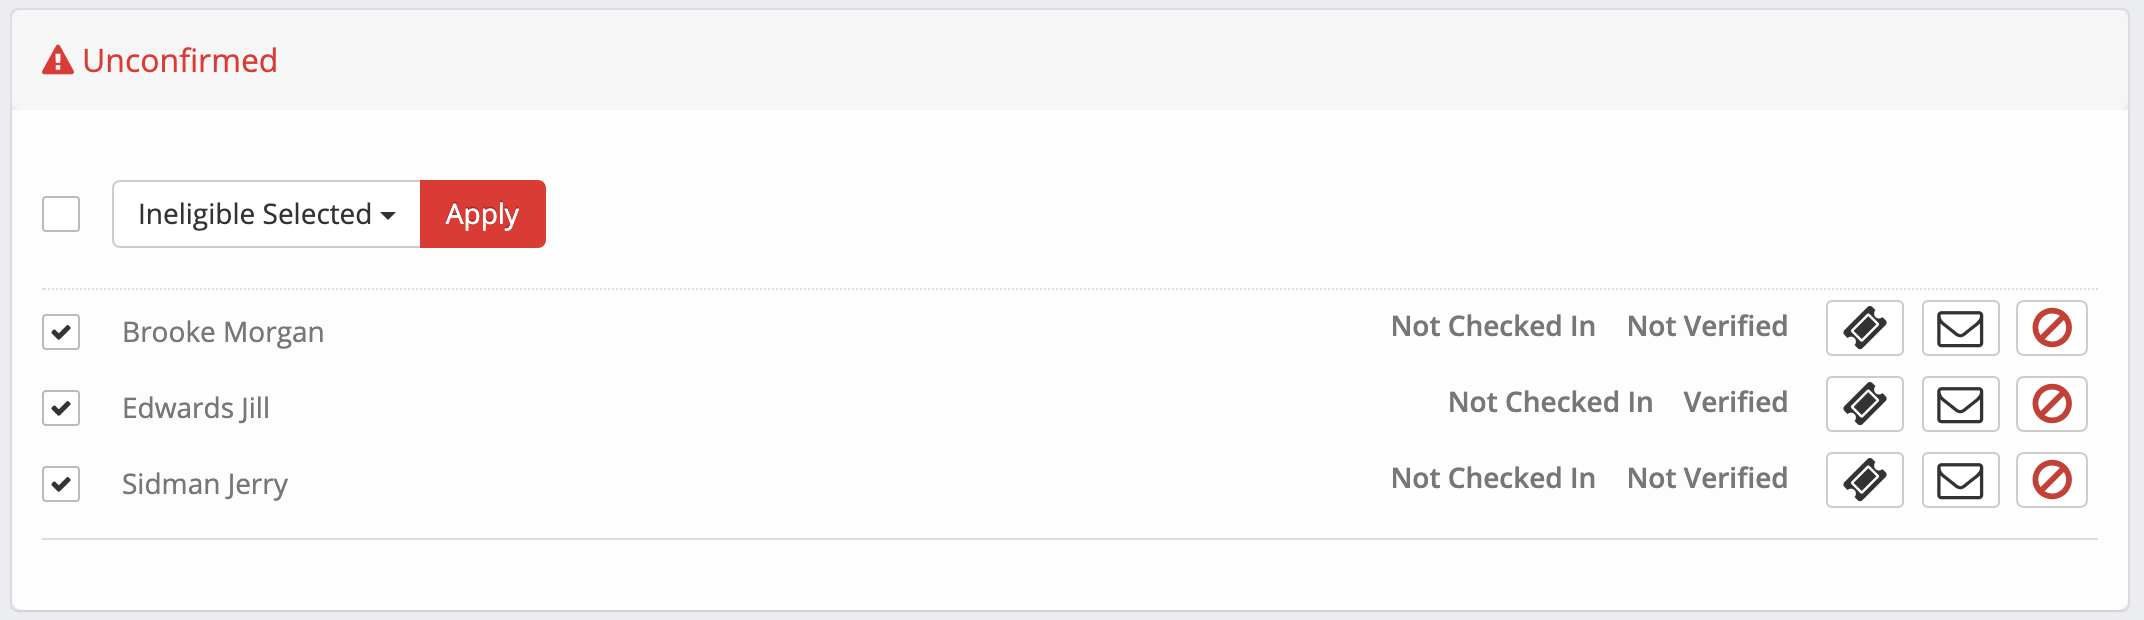Click the red ban icon for Sidman Jerry
The image size is (2144, 620).
[2051, 480]
